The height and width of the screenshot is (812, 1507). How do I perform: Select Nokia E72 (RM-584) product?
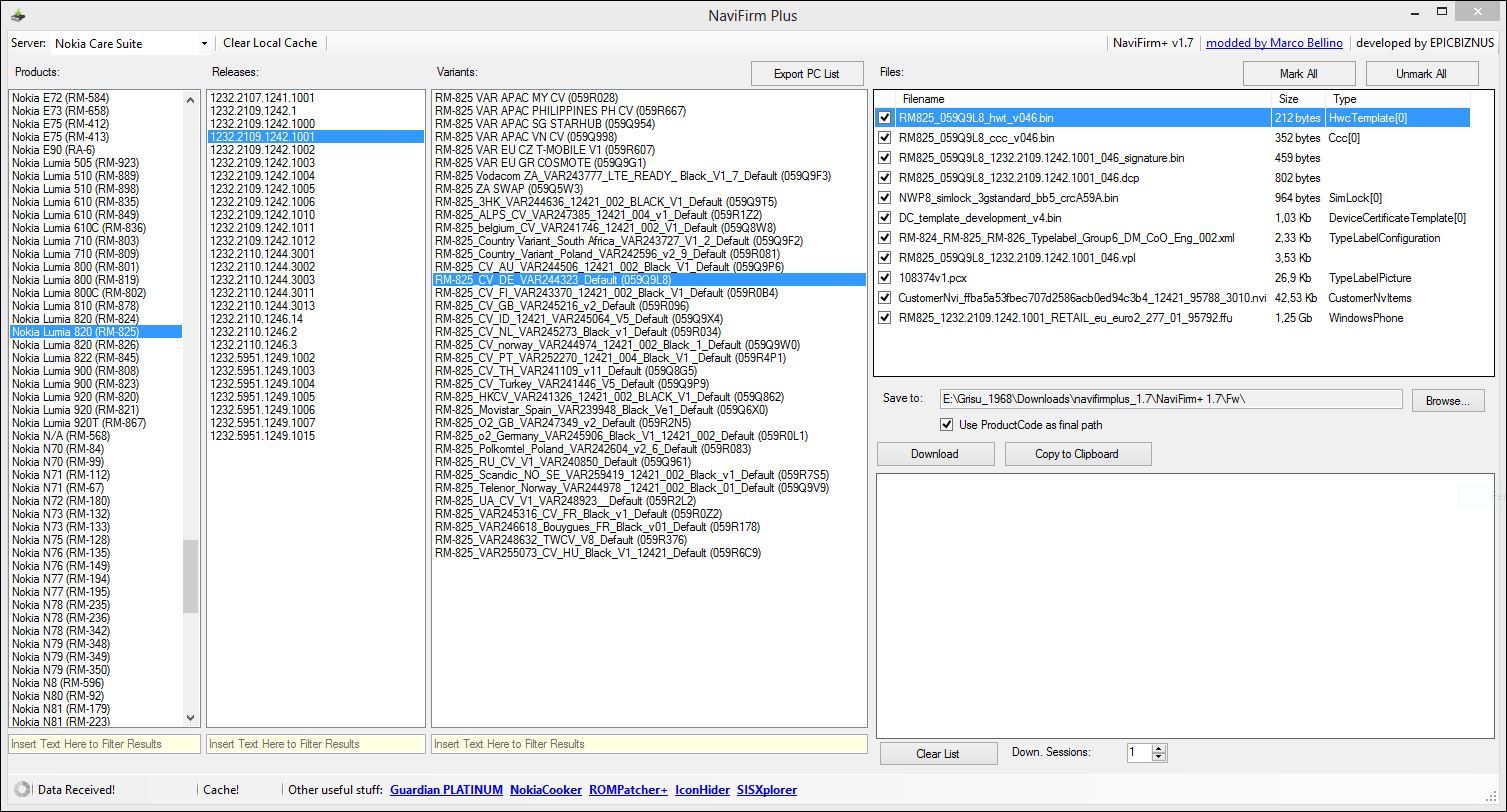(60, 98)
